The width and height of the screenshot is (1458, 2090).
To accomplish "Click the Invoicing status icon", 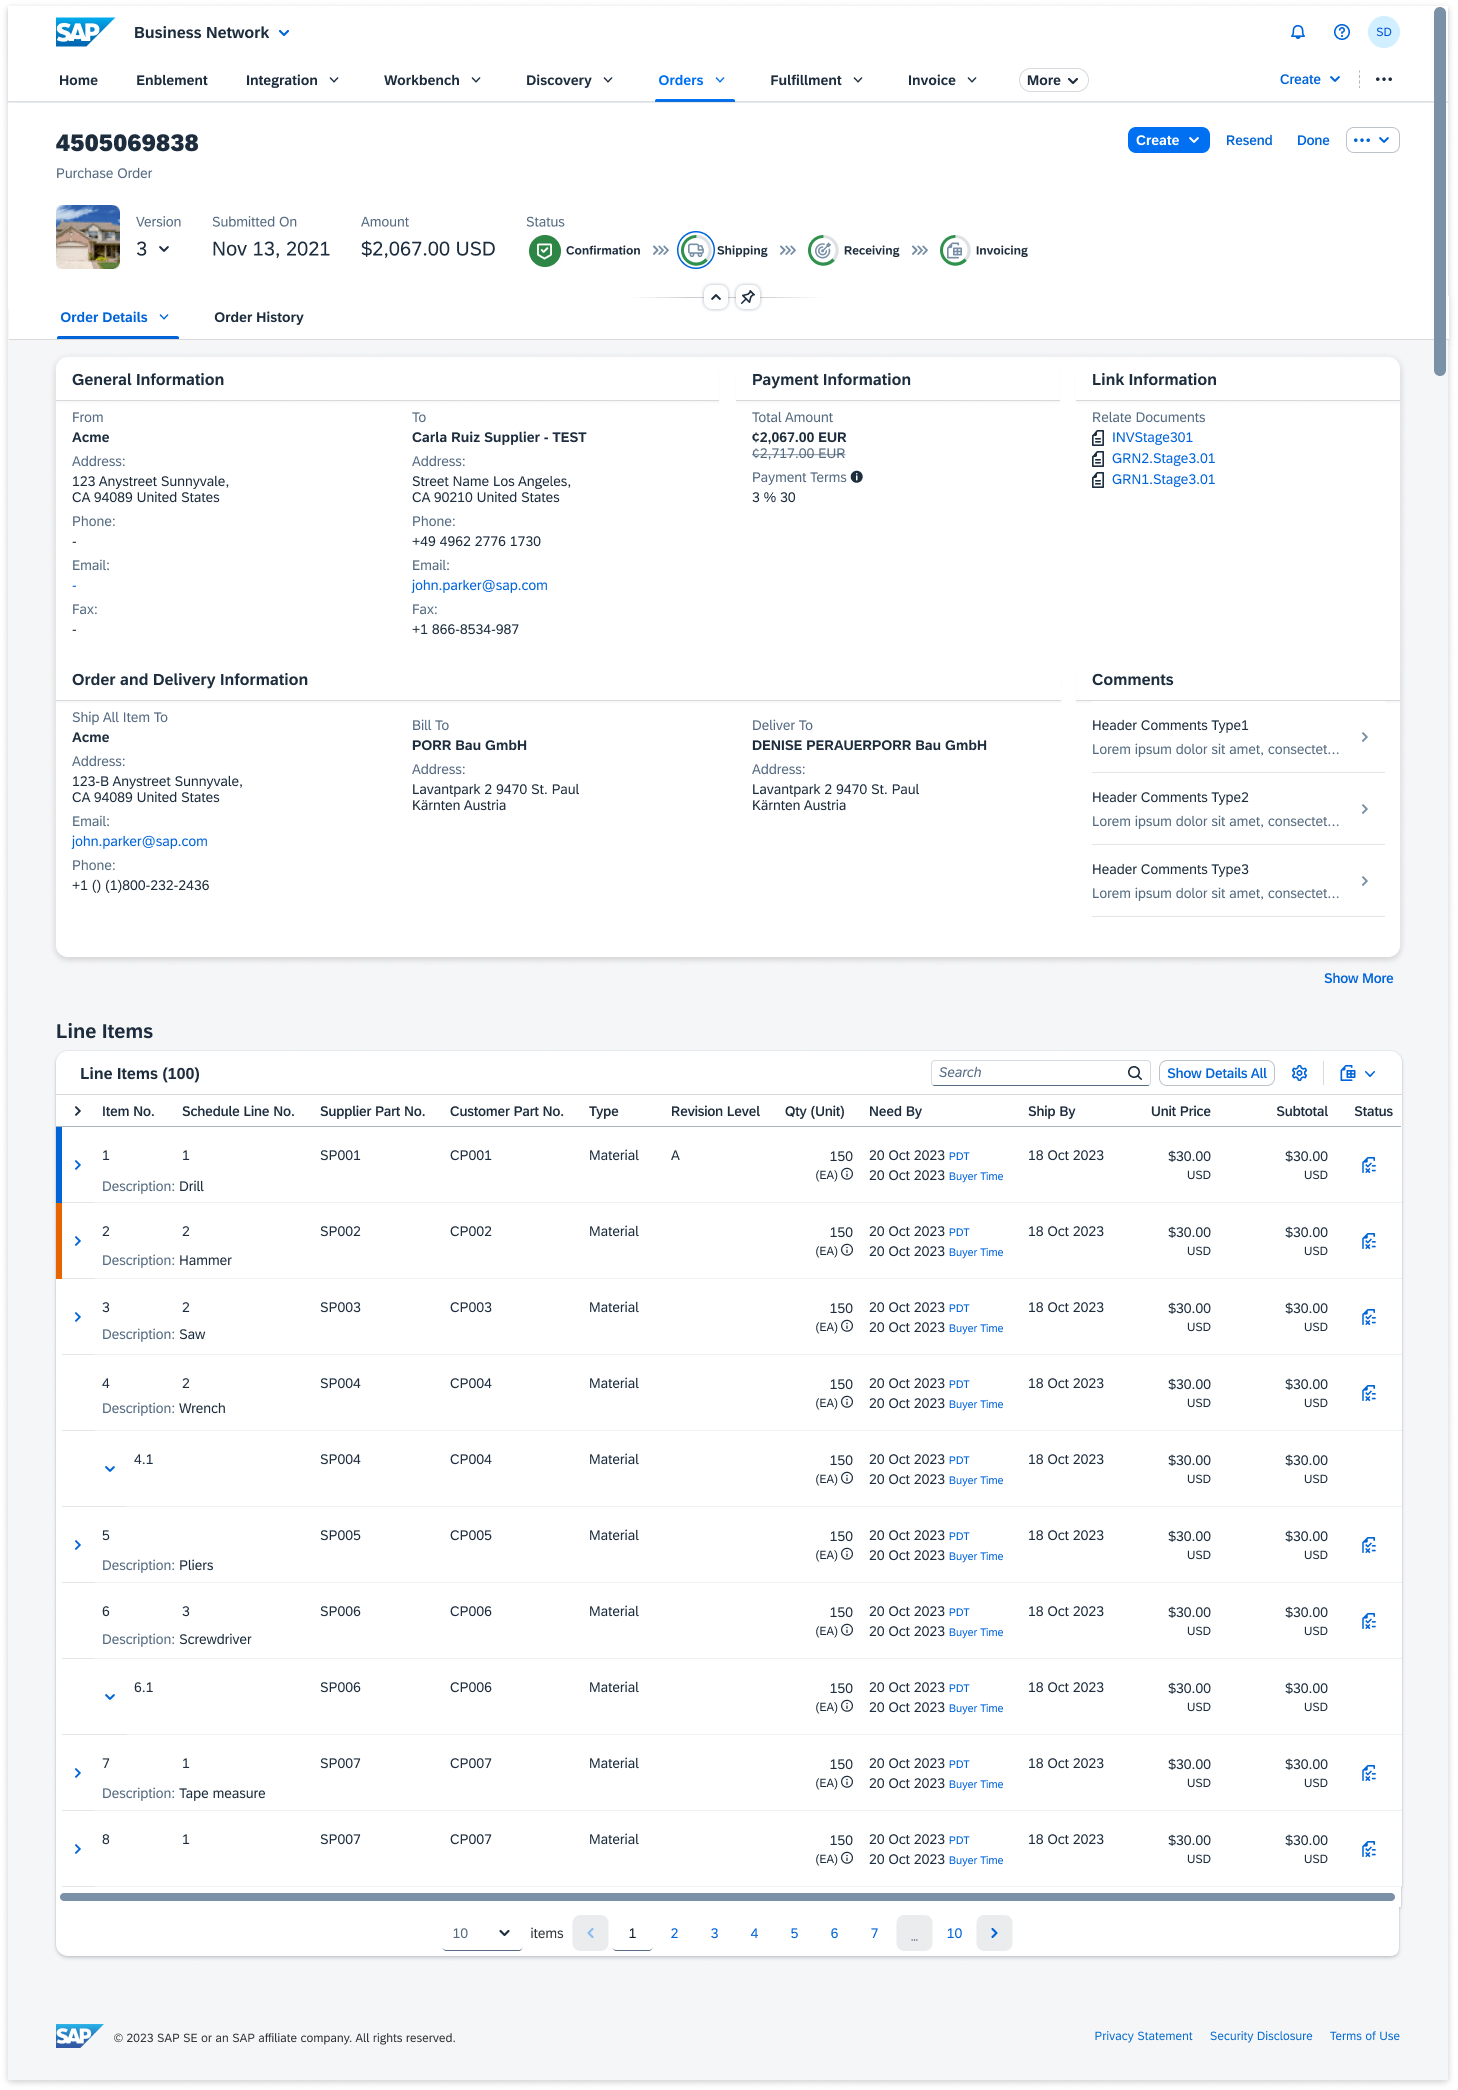I will pos(955,251).
